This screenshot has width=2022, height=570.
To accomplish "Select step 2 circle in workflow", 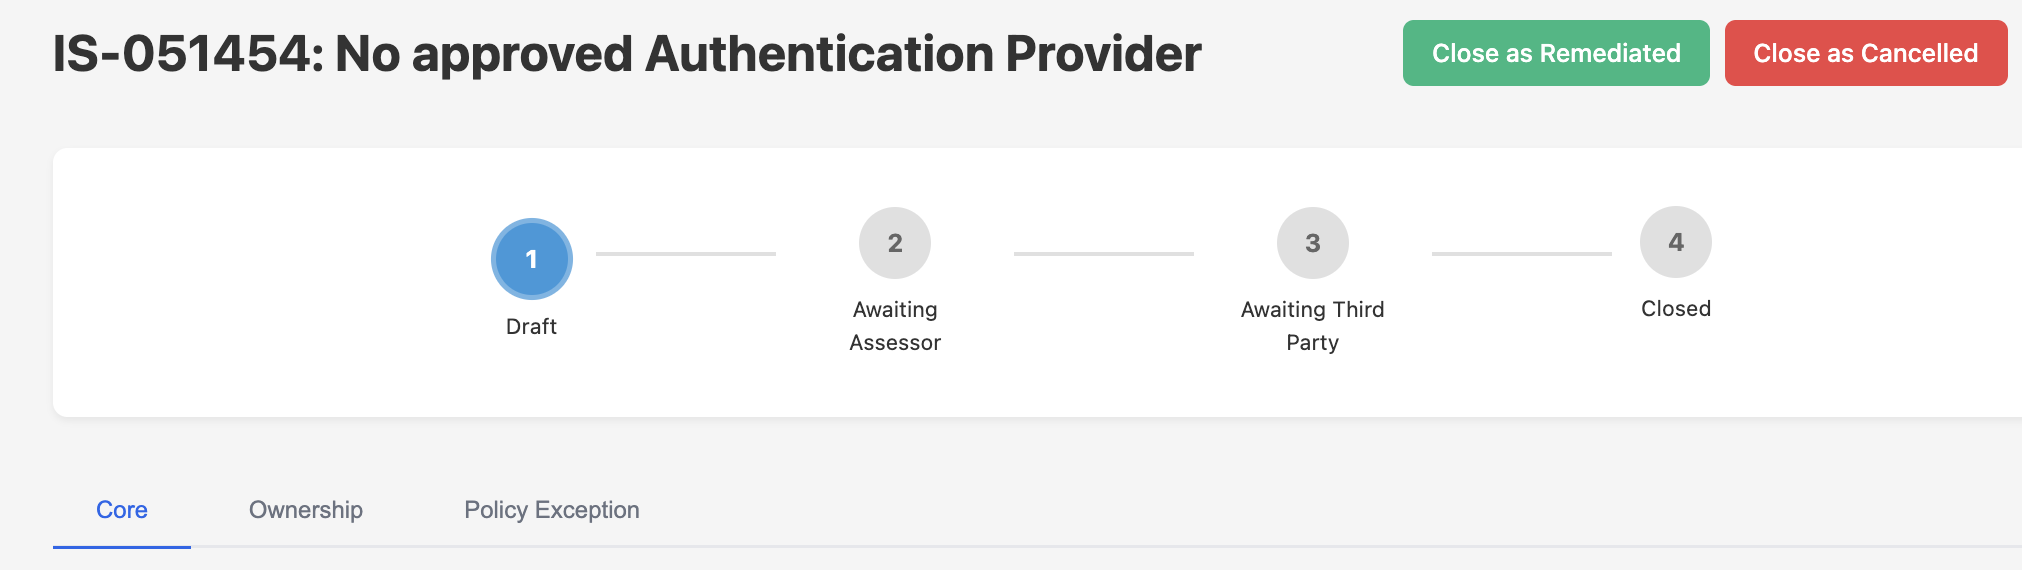I will (x=894, y=243).
